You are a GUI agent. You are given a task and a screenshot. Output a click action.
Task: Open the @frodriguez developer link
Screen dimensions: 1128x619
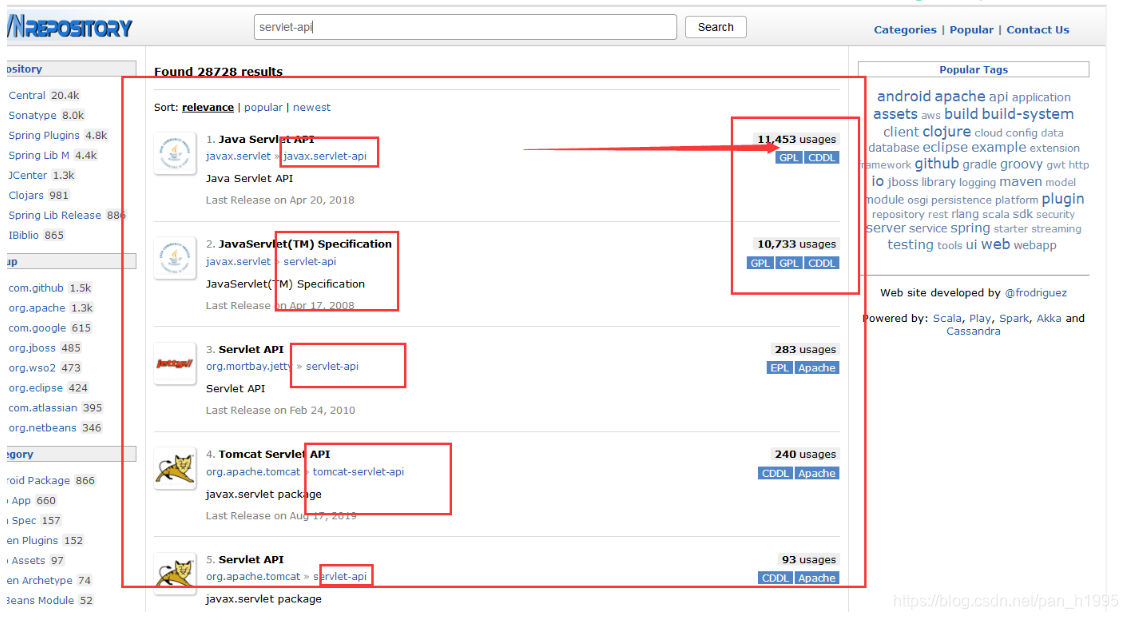click(x=1035, y=293)
